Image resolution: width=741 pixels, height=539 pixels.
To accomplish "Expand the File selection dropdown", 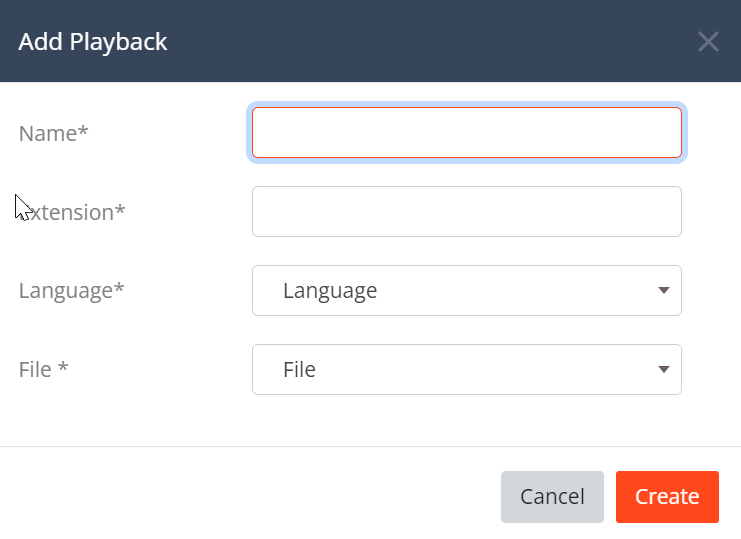I will 466,369.
